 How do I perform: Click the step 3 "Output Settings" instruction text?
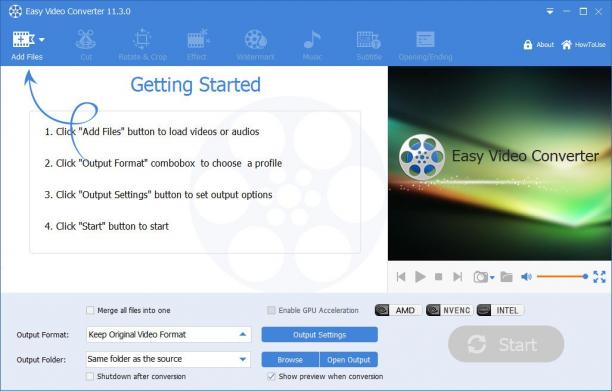click(158, 195)
